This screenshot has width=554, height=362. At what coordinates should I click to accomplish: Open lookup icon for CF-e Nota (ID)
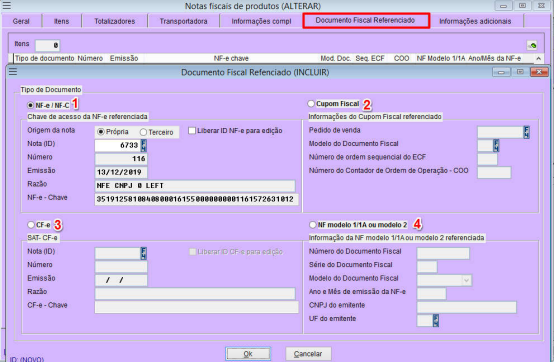point(143,253)
